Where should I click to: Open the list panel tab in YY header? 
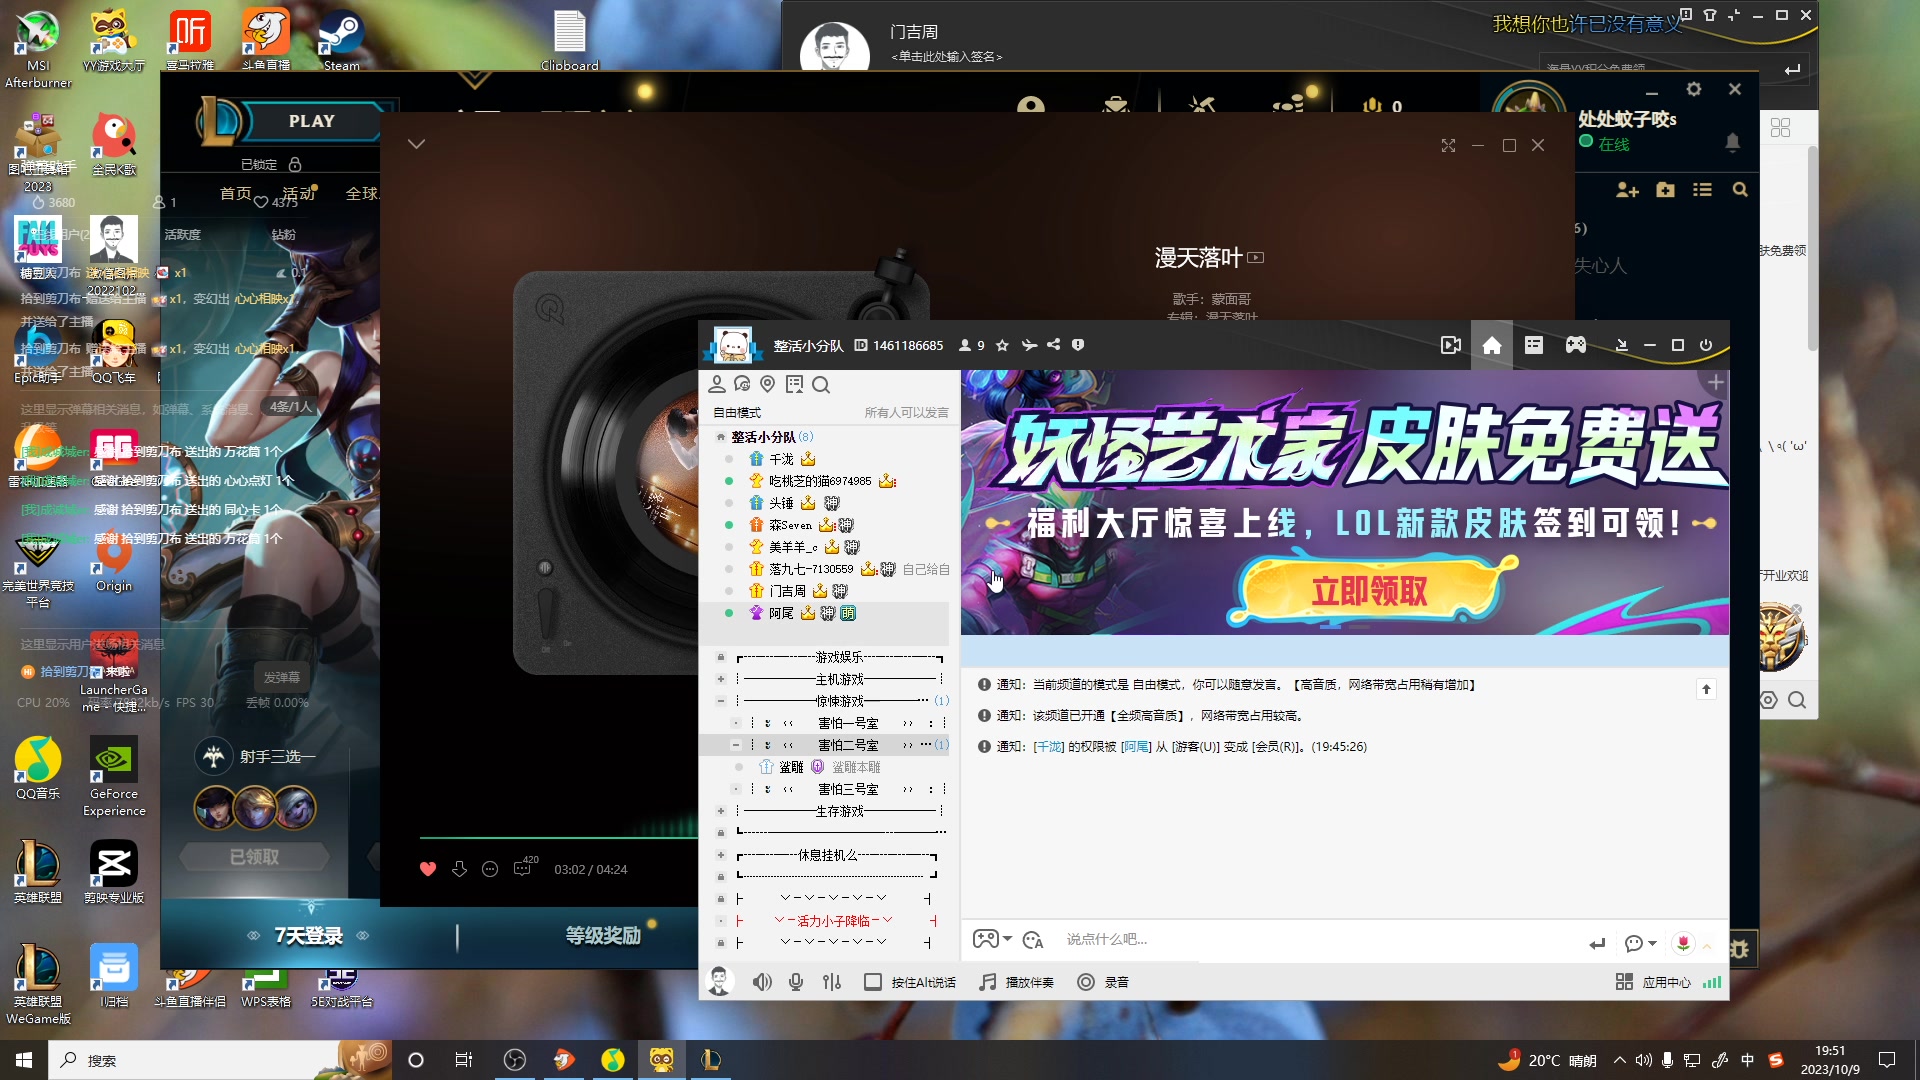coord(1534,345)
